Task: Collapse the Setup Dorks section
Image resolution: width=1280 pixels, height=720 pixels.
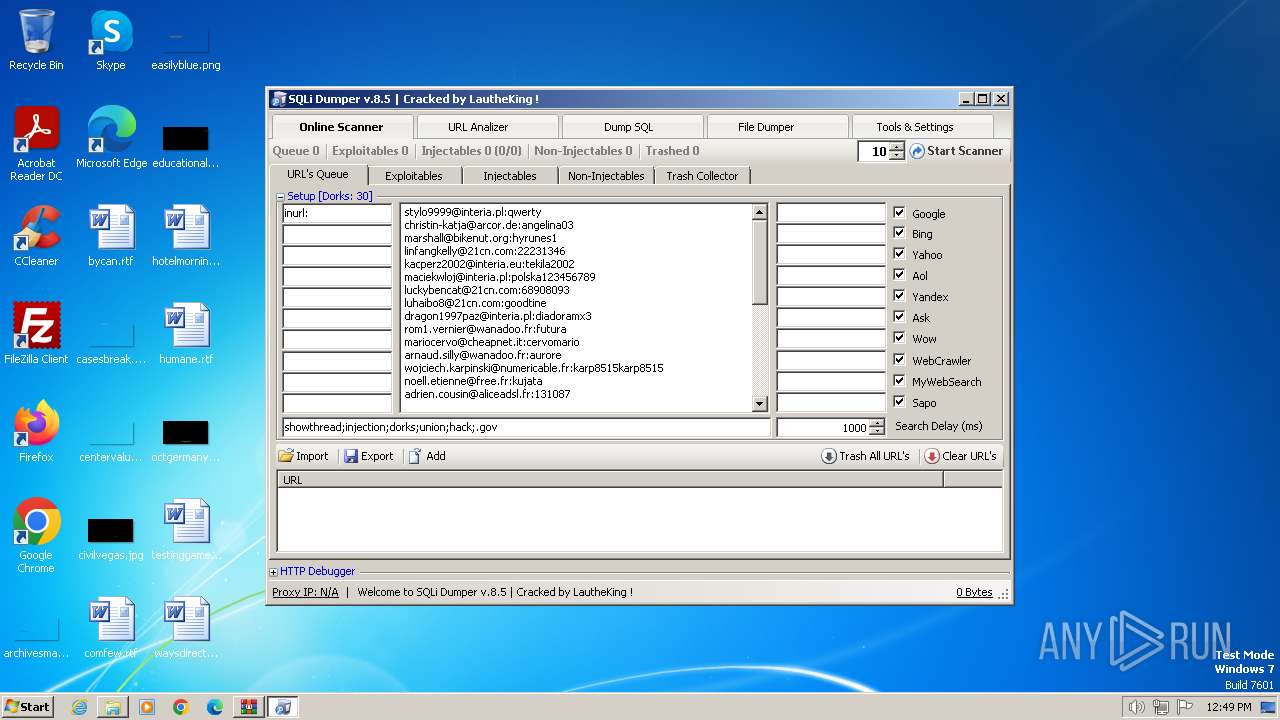Action: [281, 196]
